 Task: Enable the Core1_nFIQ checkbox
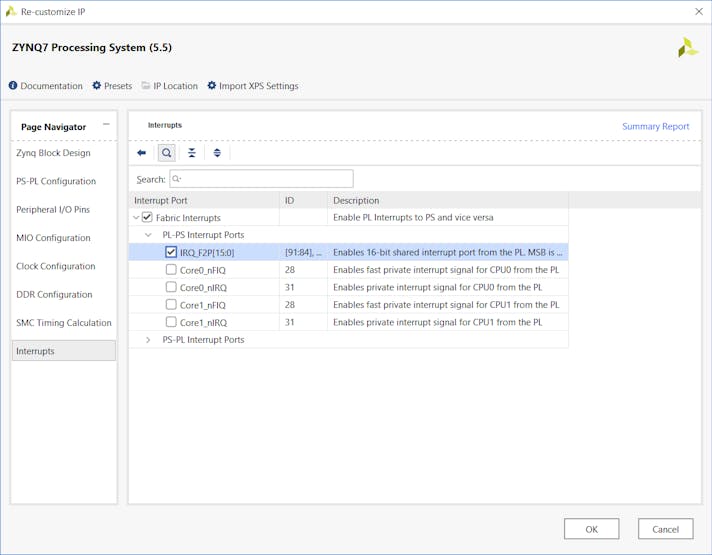[x=171, y=304]
